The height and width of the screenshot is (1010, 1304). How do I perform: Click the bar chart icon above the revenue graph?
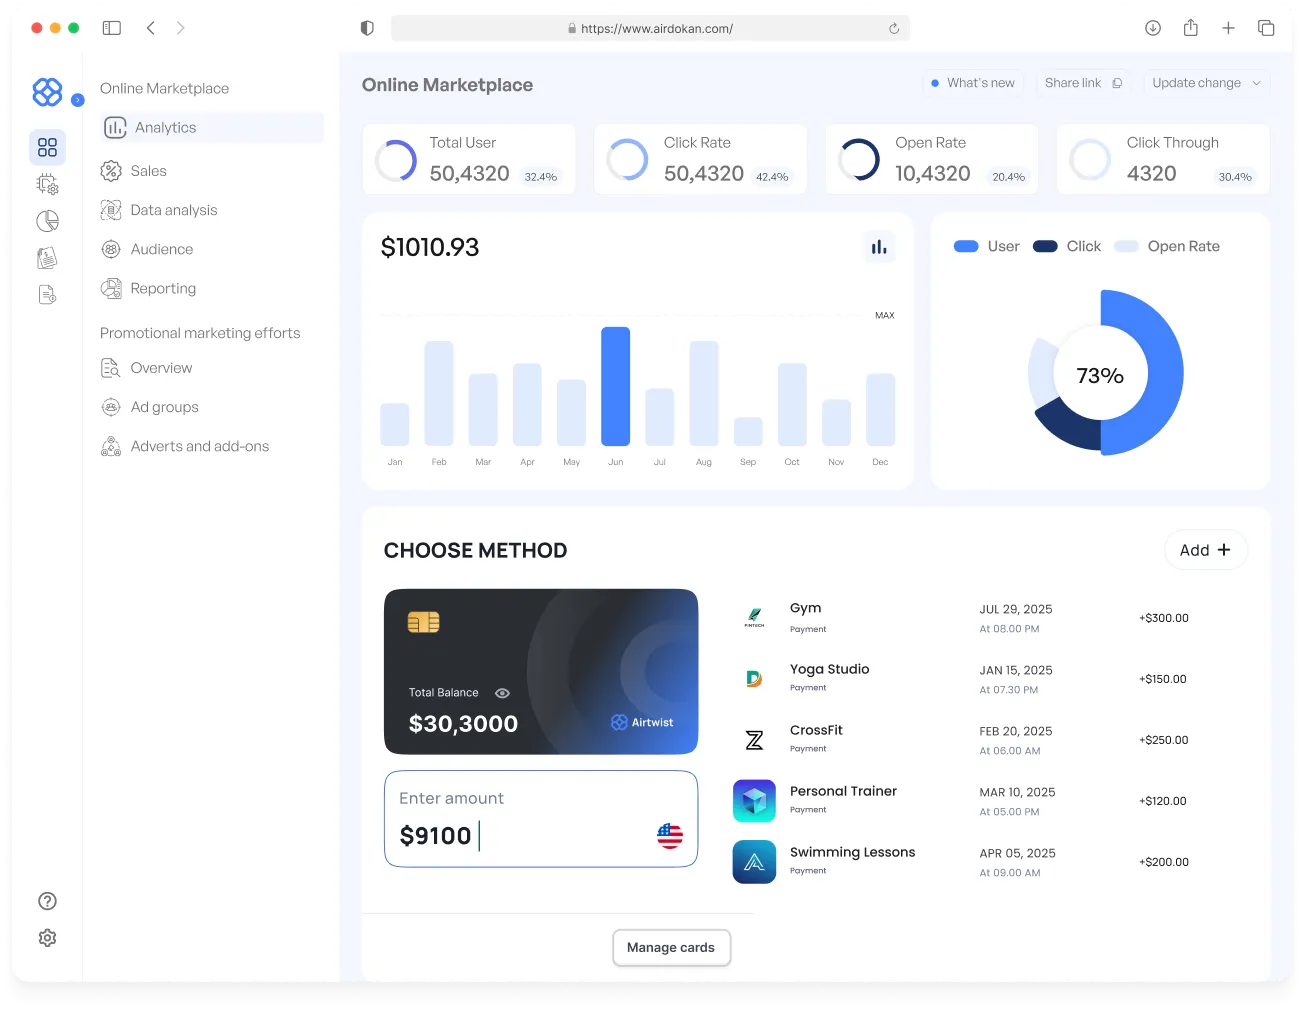pyautogui.click(x=878, y=247)
